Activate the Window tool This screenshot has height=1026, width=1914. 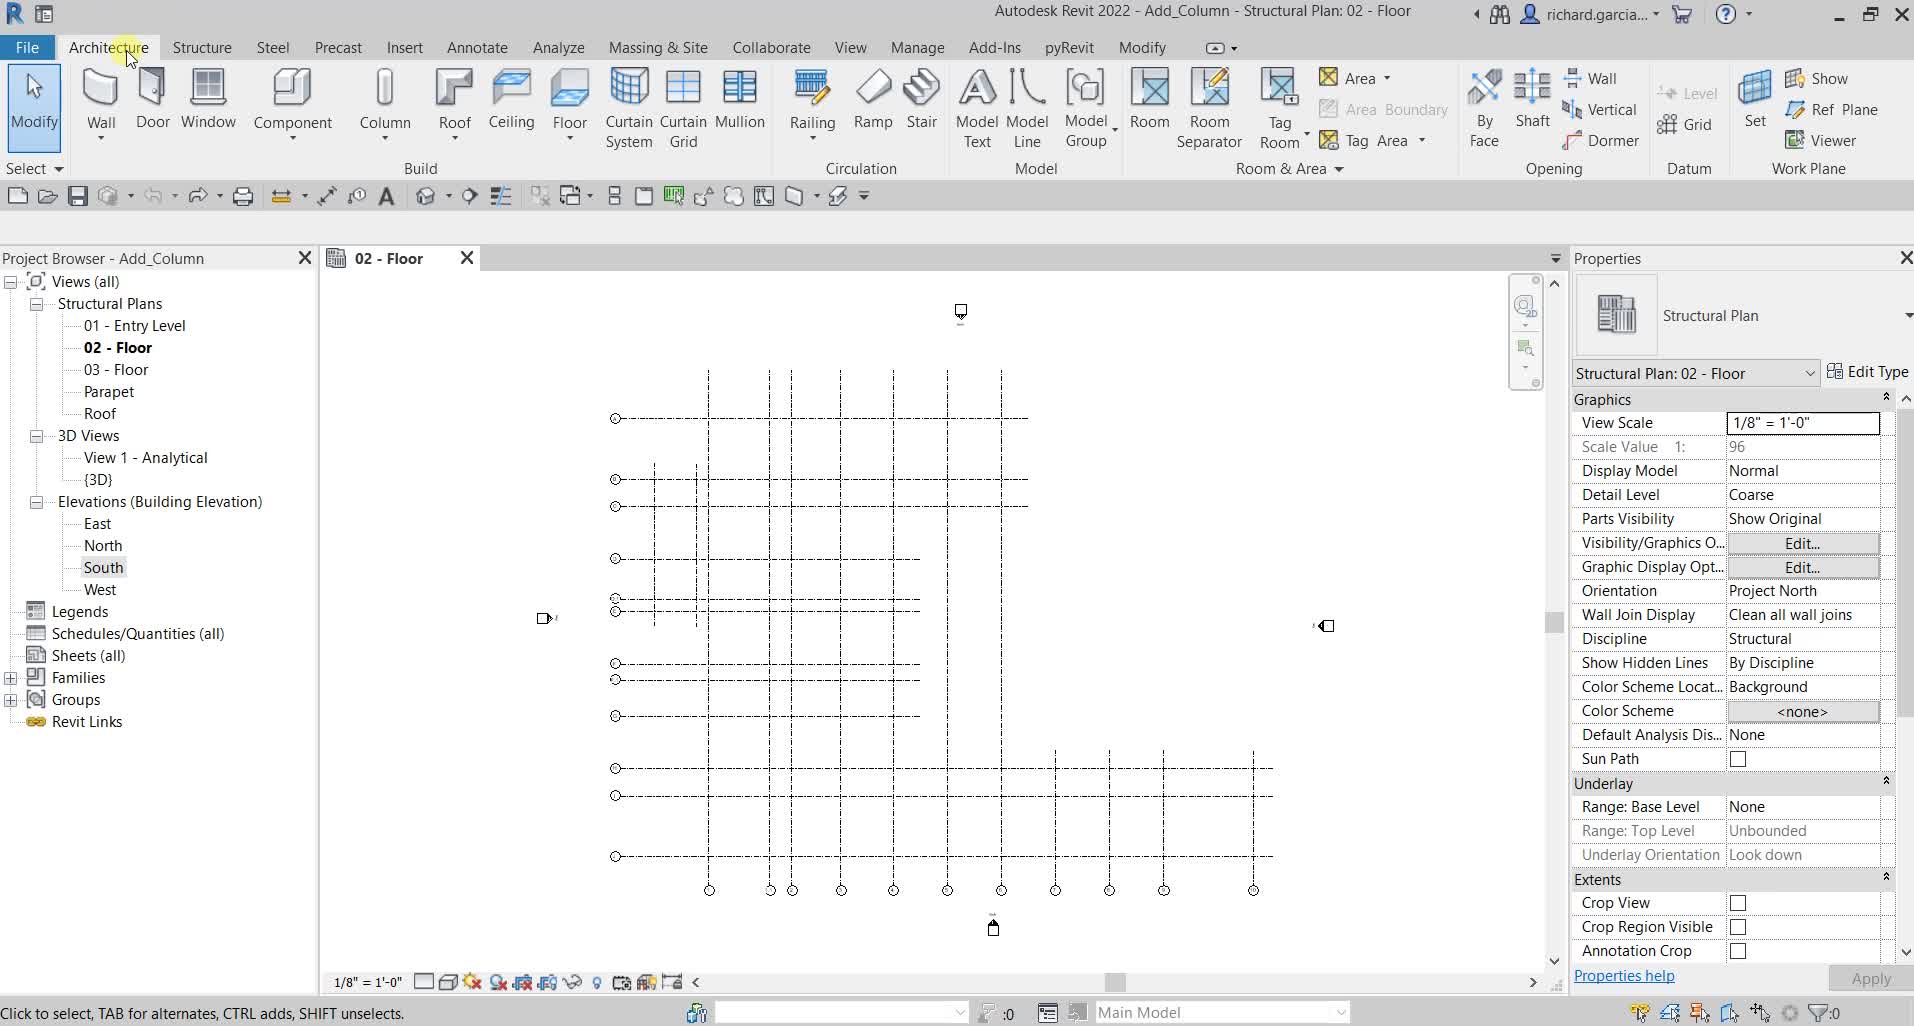[x=207, y=100]
